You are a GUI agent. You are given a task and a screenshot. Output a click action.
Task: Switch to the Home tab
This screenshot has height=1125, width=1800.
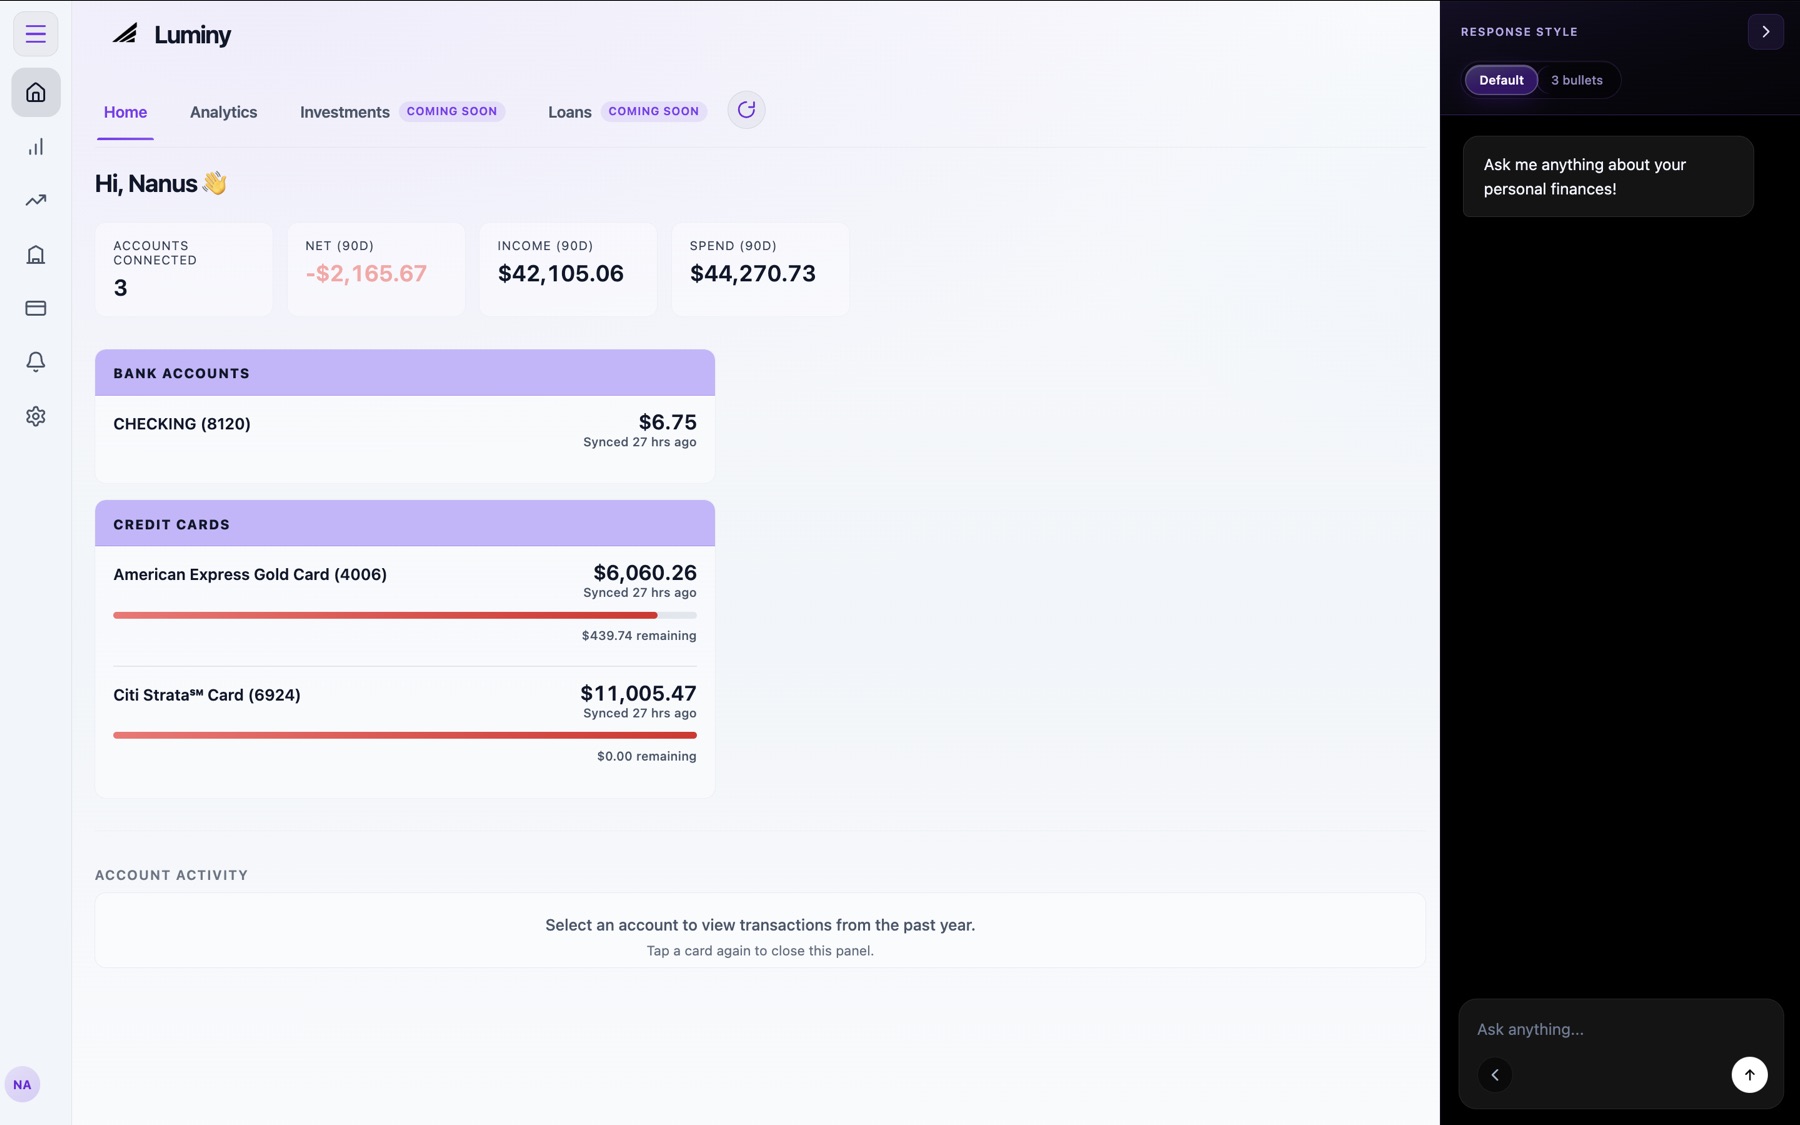pyautogui.click(x=125, y=112)
